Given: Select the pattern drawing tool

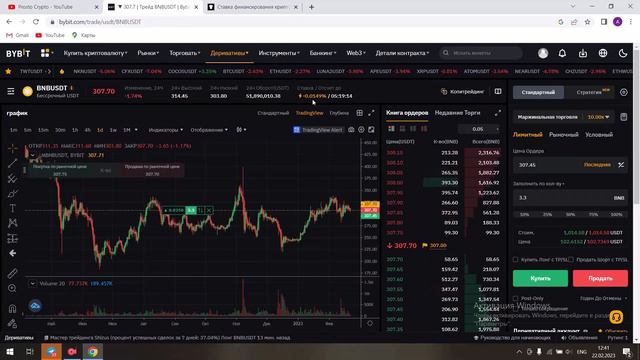Looking at the screenshot, I should point(13,223).
